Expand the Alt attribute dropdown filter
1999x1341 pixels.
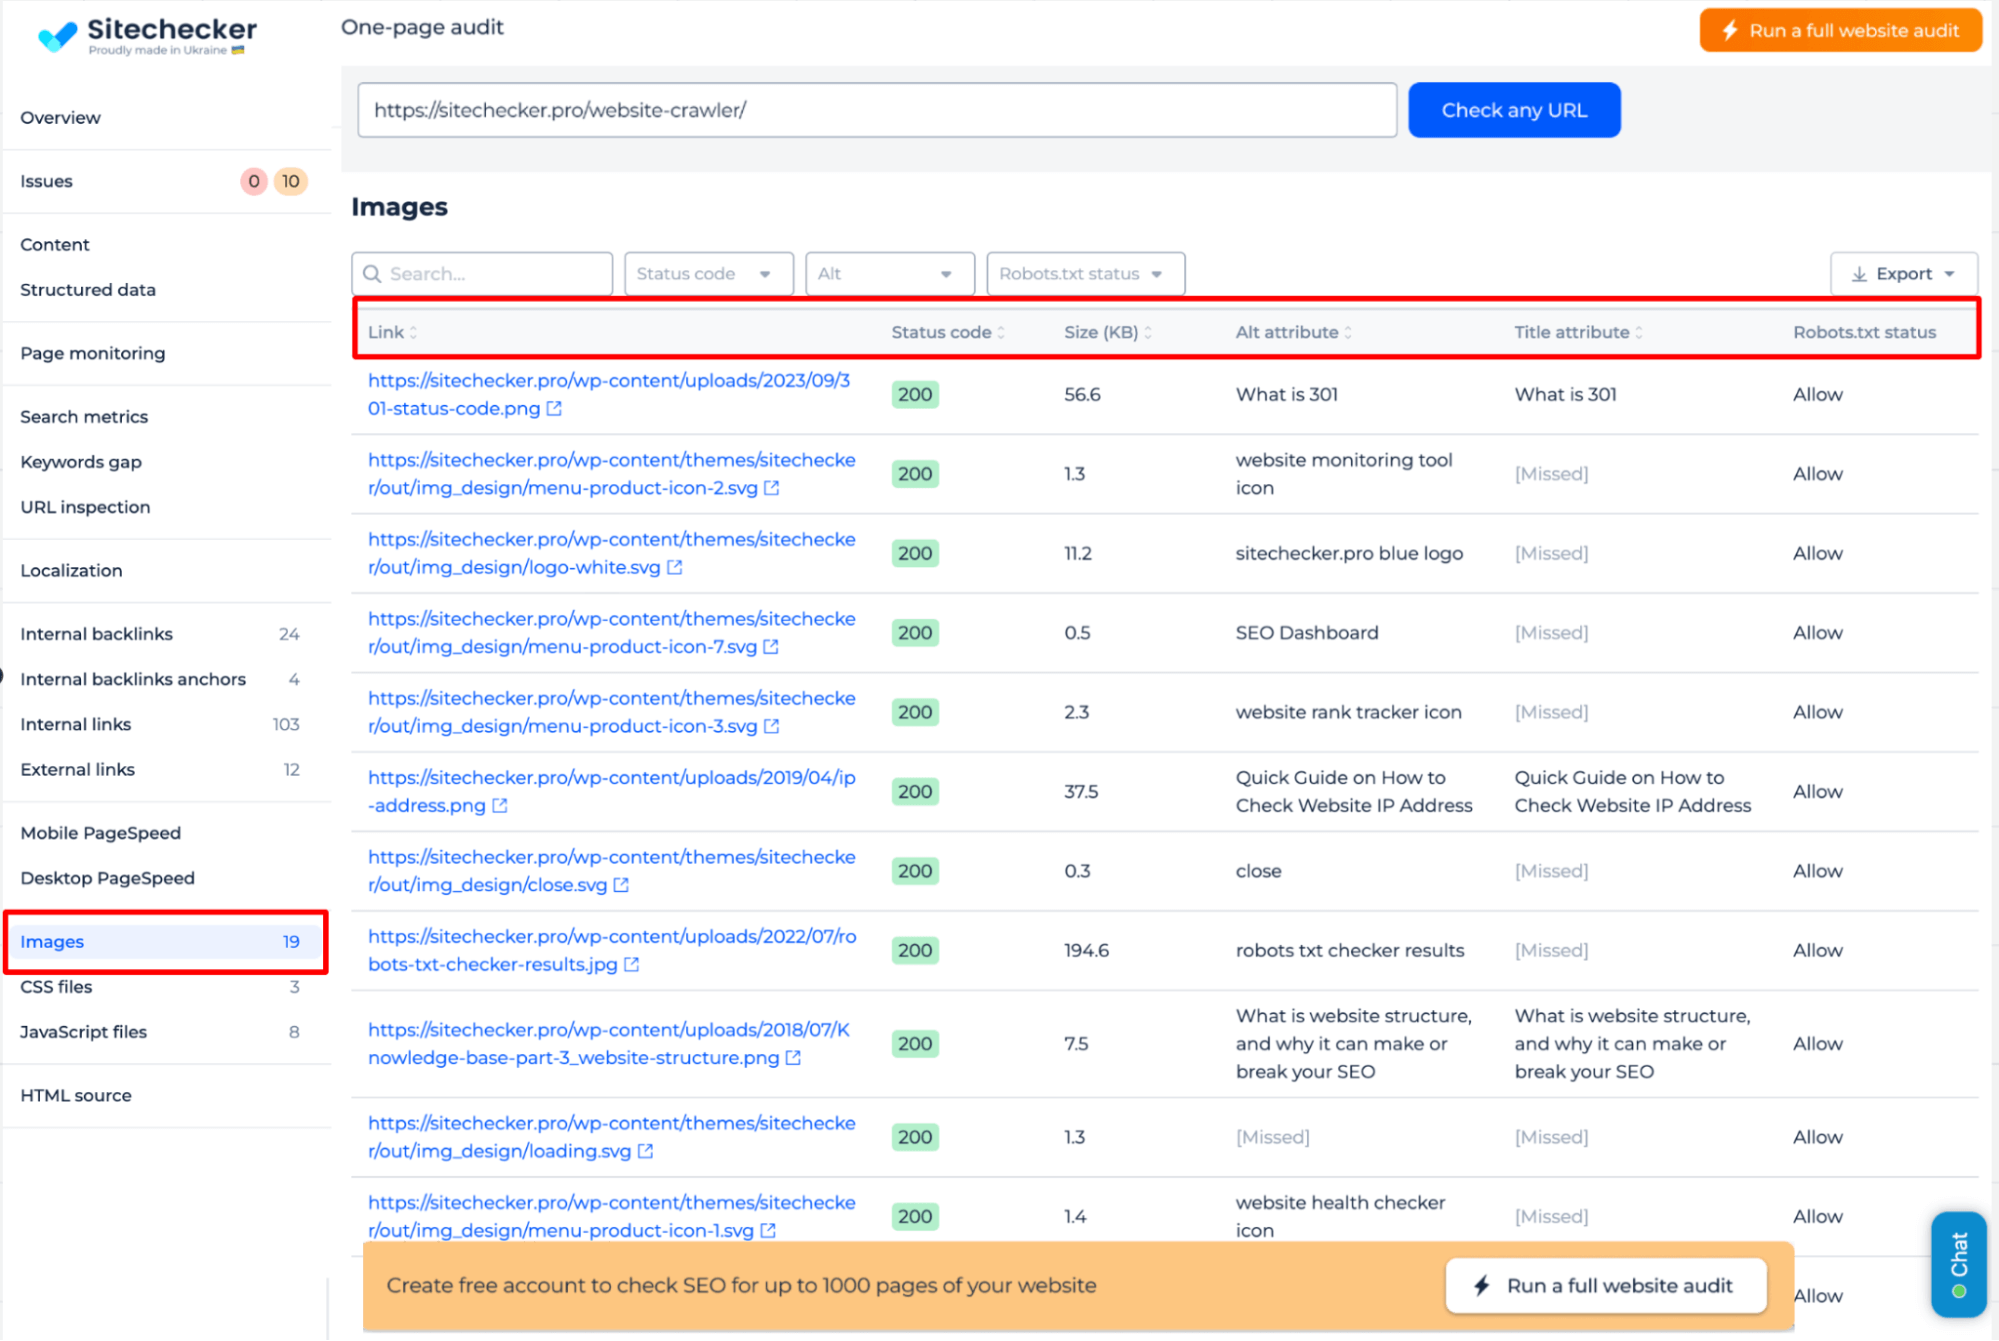tap(886, 272)
